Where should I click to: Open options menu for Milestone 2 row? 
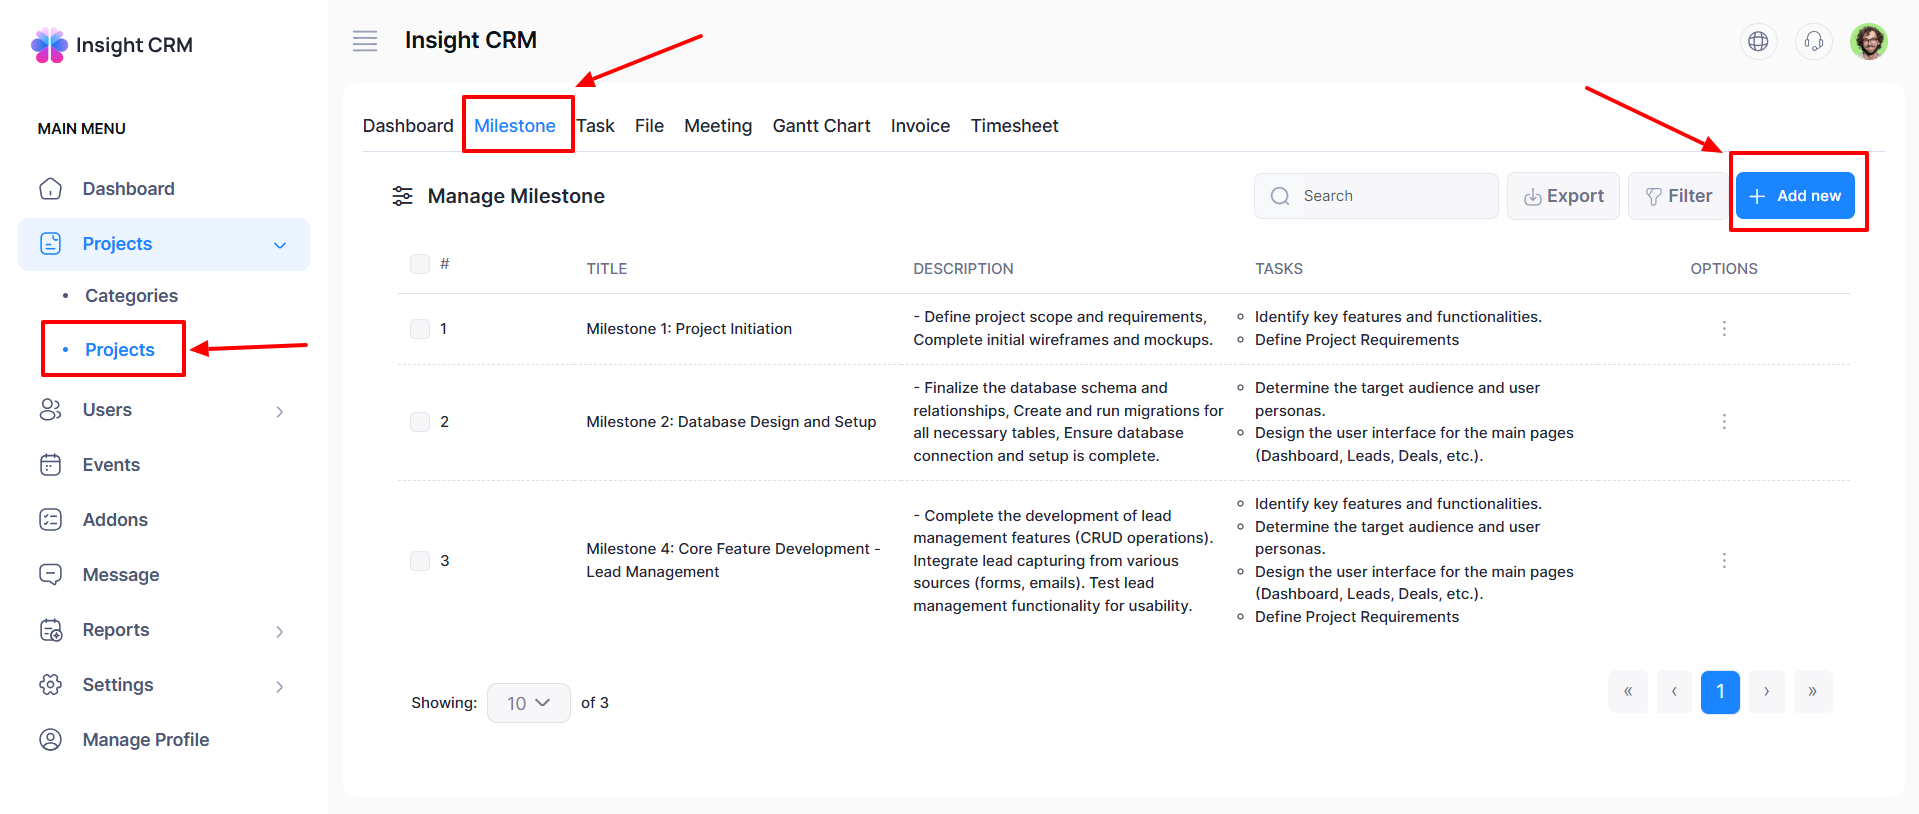point(1724,422)
